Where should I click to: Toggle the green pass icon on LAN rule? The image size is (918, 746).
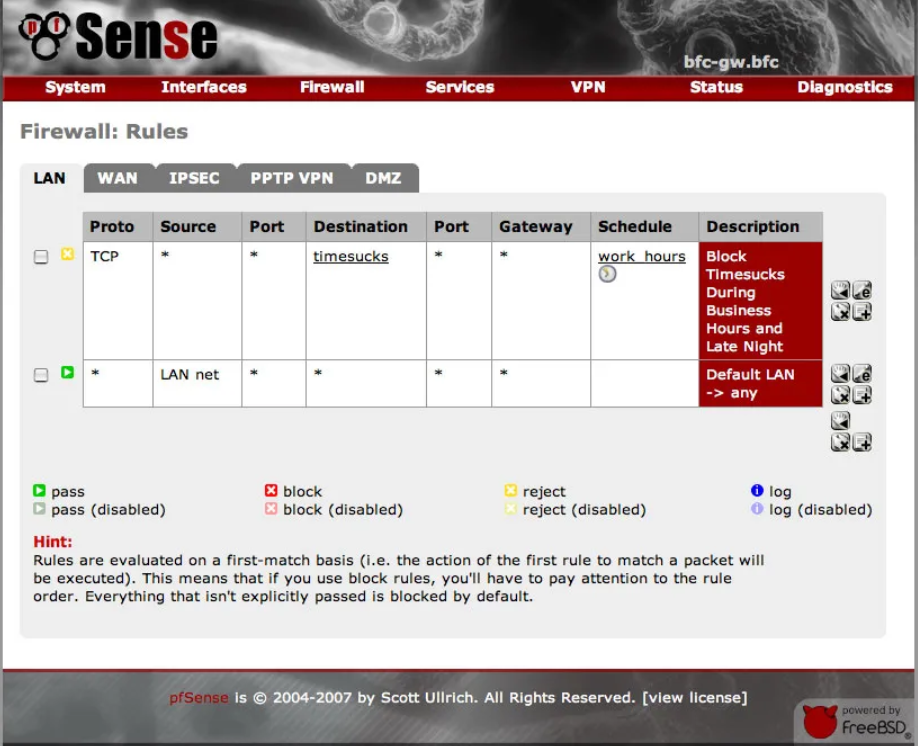pyautogui.click(x=67, y=372)
